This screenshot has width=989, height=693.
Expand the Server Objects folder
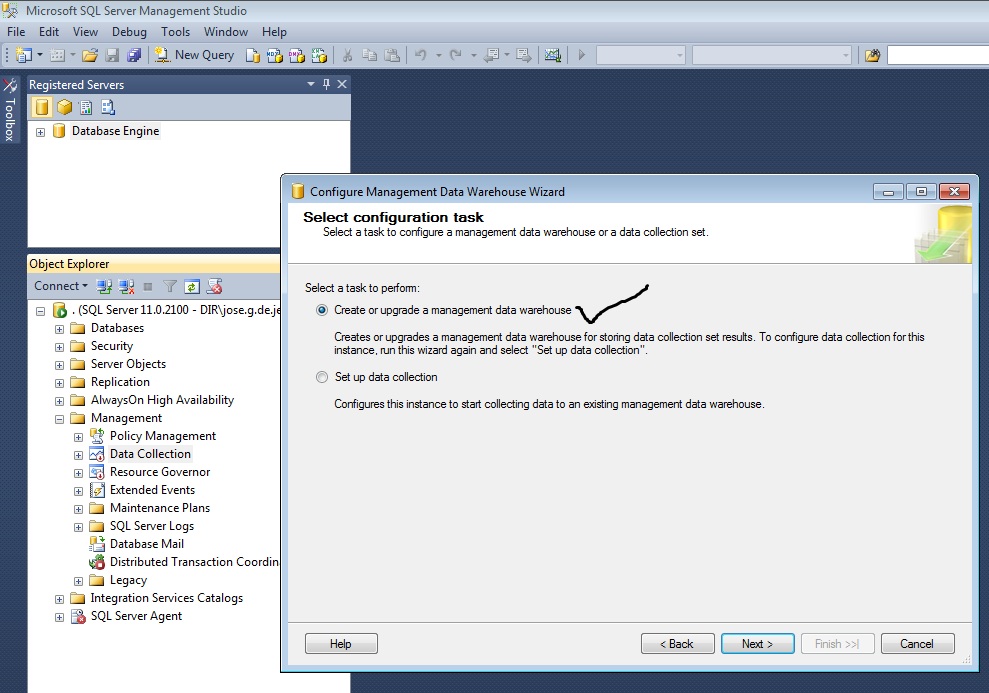tap(59, 364)
